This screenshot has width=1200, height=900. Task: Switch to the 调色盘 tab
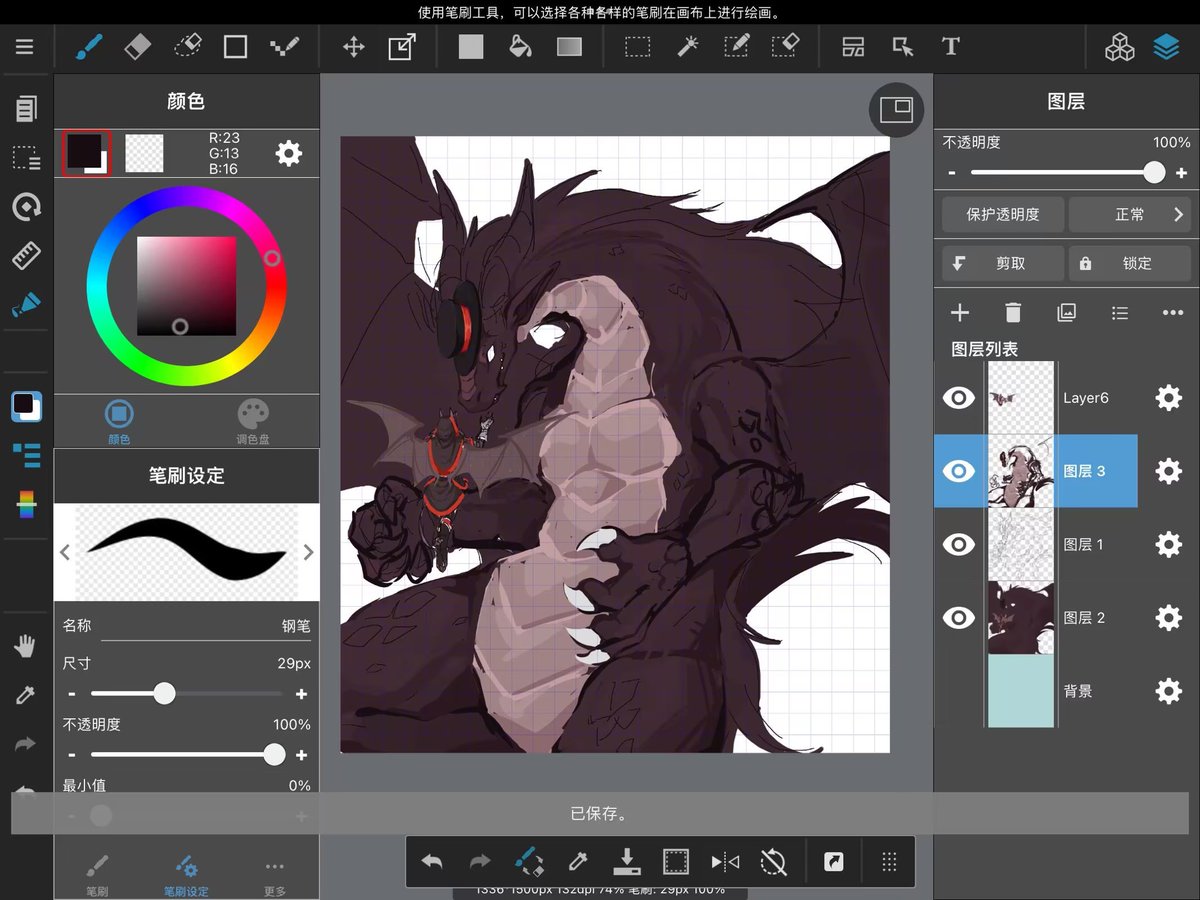[x=253, y=422]
